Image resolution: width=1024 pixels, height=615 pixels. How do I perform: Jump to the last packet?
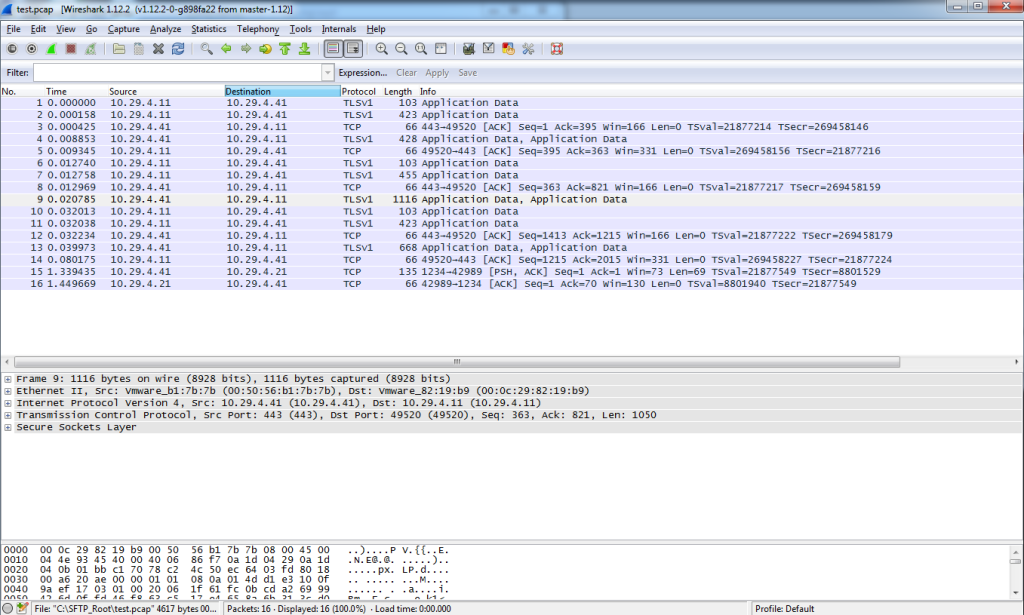(x=304, y=49)
